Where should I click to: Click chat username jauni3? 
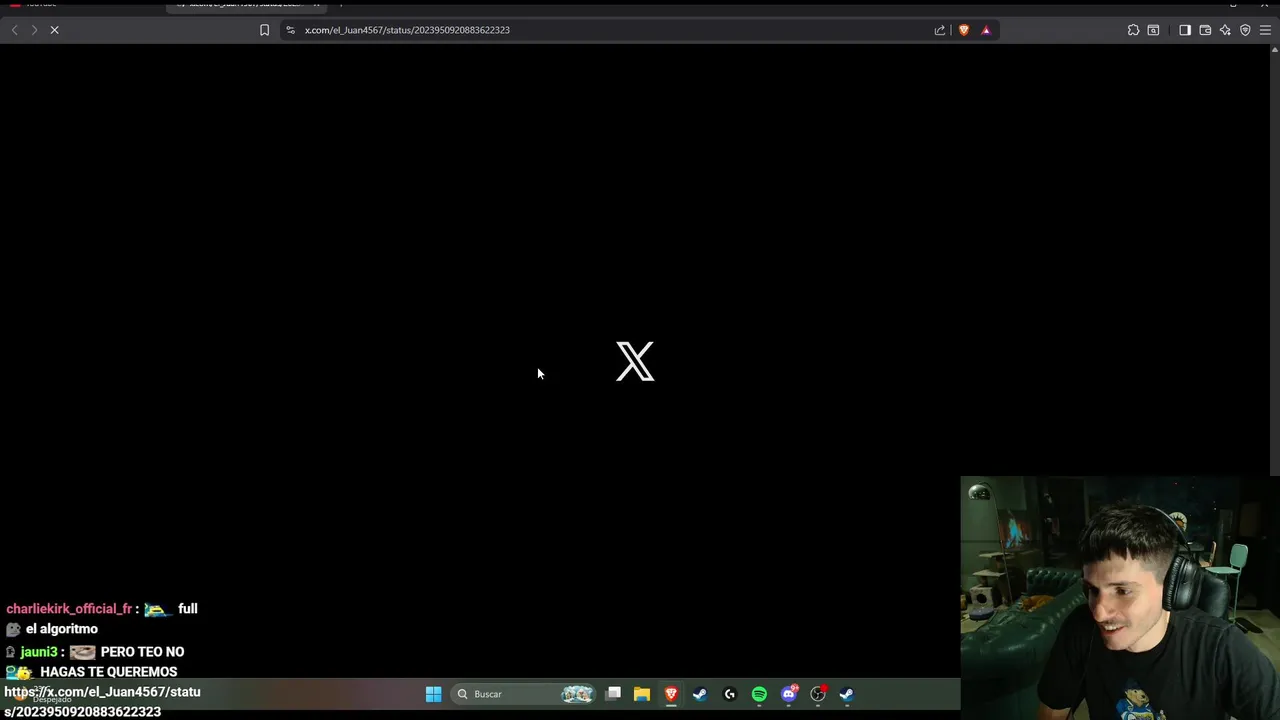pyautogui.click(x=39, y=652)
